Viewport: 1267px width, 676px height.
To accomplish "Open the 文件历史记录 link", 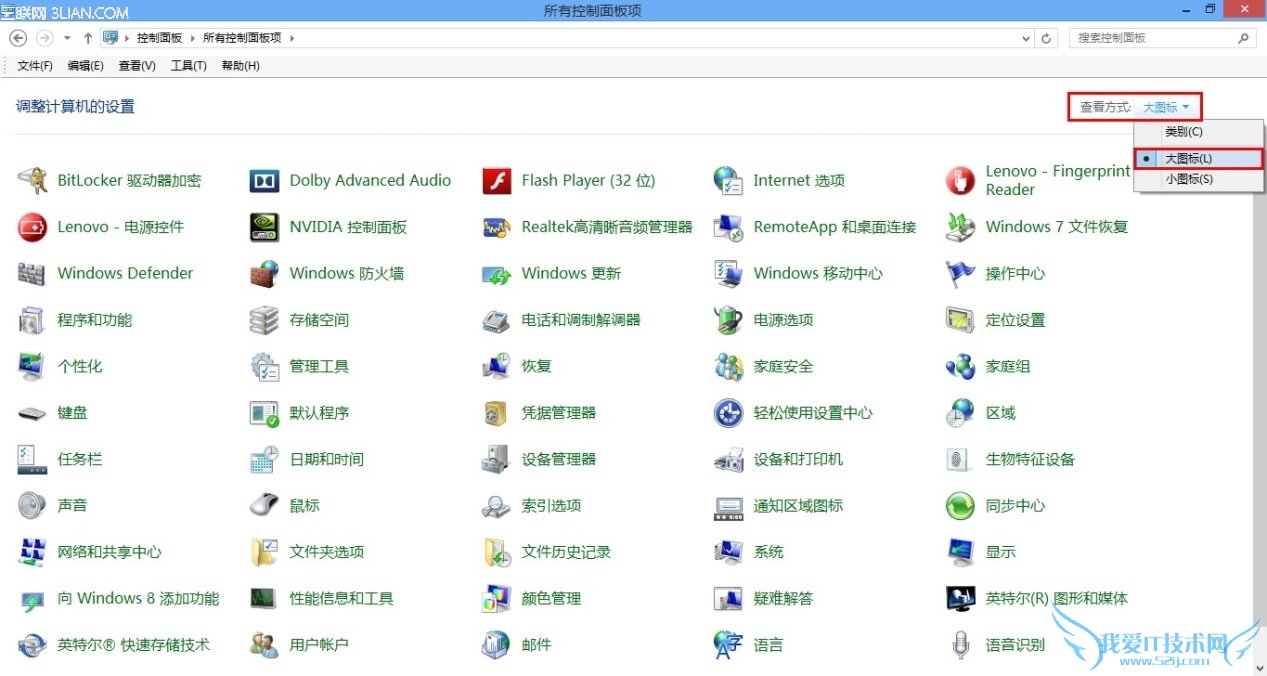I will [566, 552].
